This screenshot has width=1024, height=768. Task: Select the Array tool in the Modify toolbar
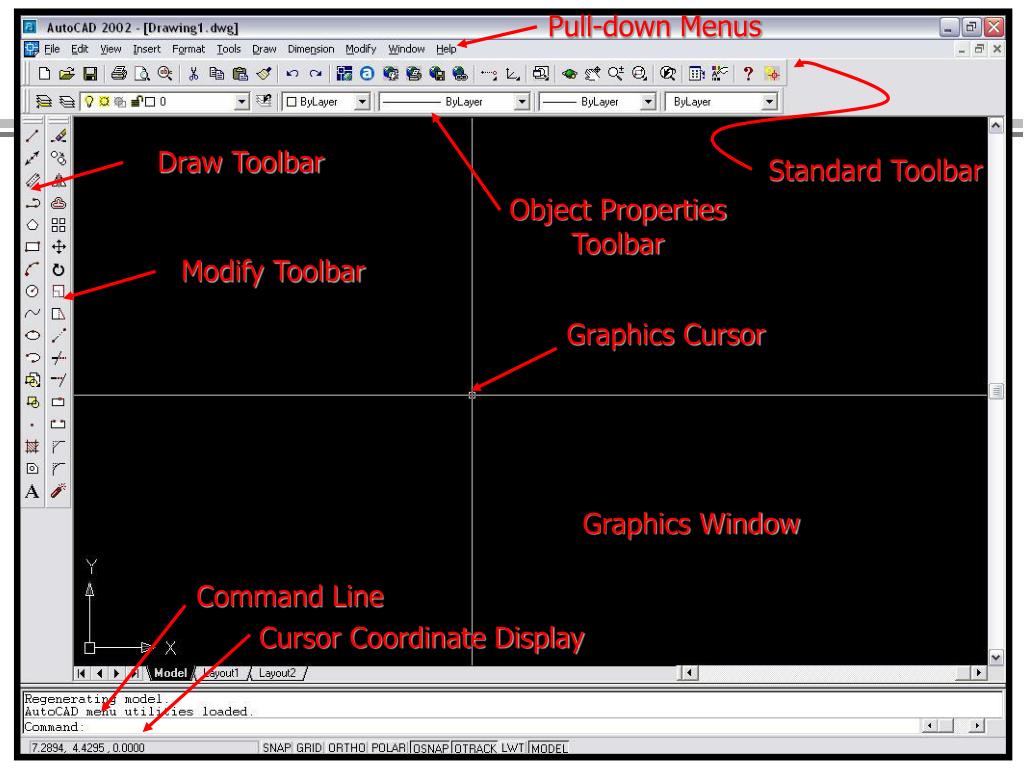pos(59,225)
